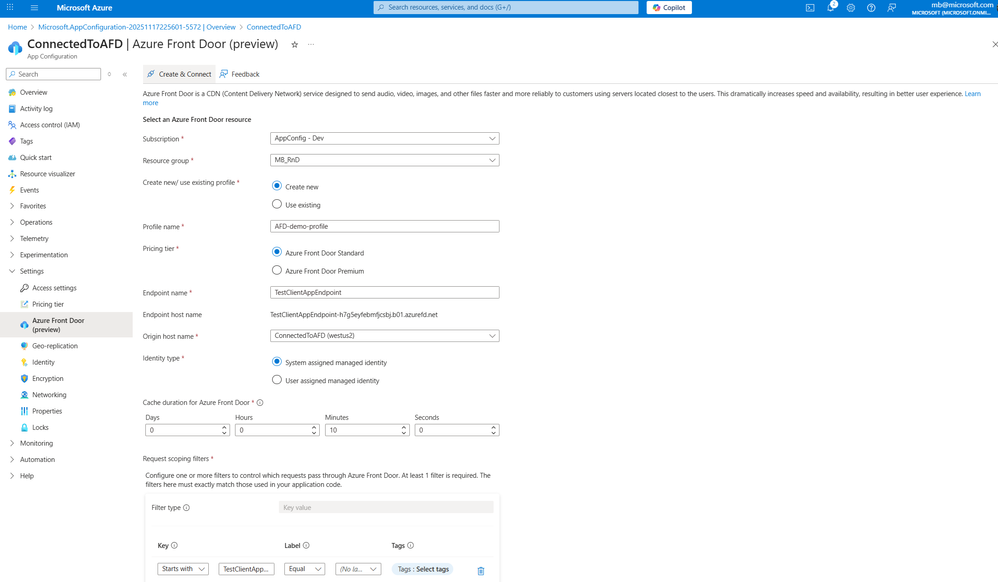This screenshot has width=998, height=582.
Task: Open the Resource group dropdown
Action: click(384, 160)
